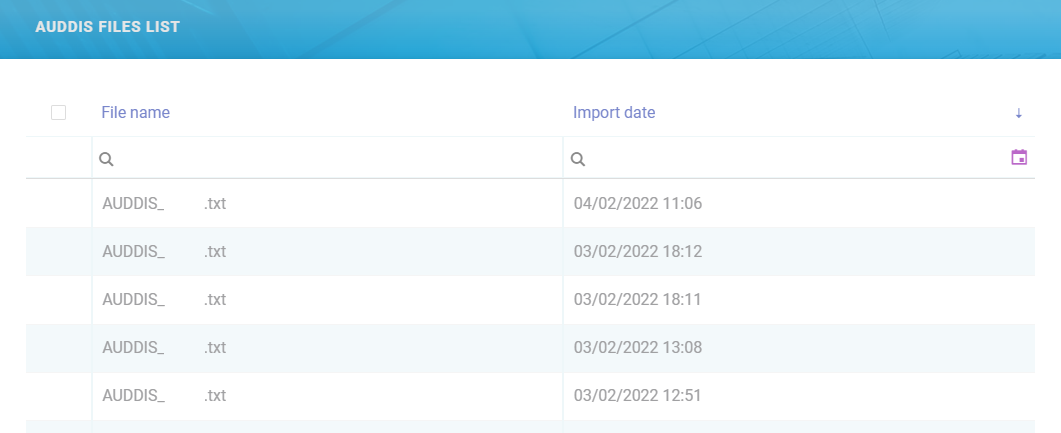Open the AUDDIS file imported 03/02/2022 18:12

pos(164,252)
